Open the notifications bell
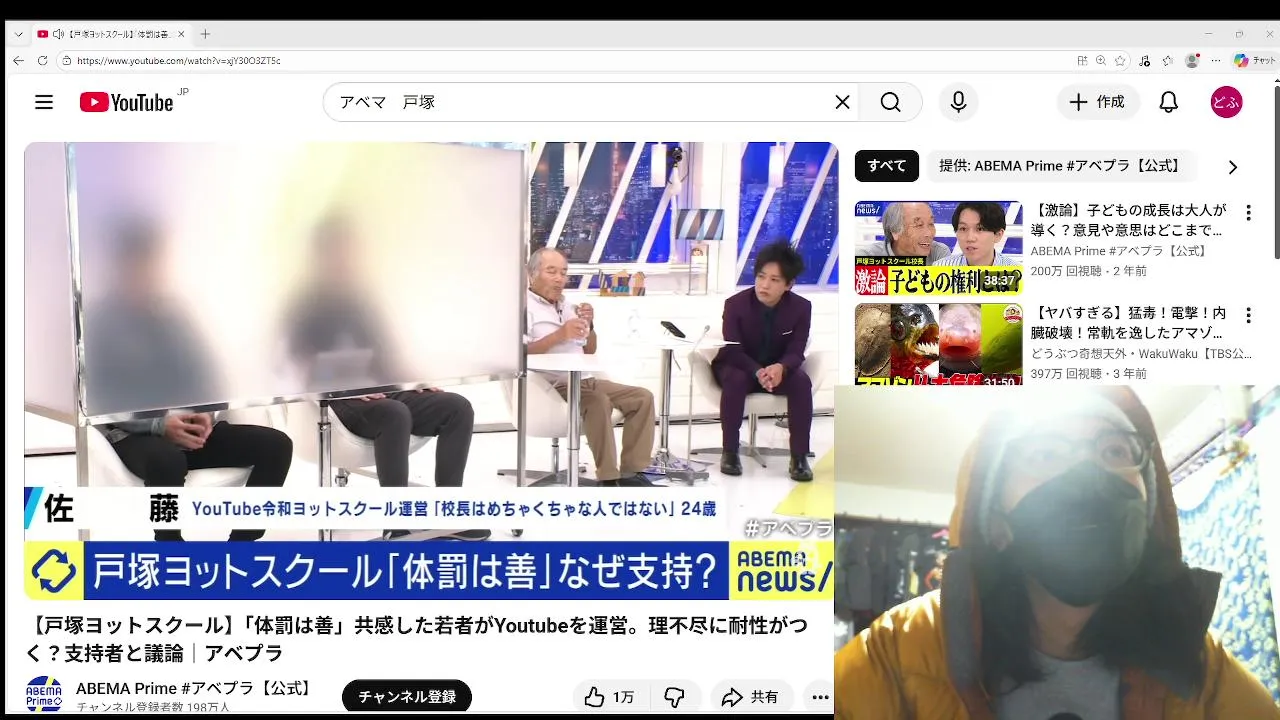 pos(1168,102)
